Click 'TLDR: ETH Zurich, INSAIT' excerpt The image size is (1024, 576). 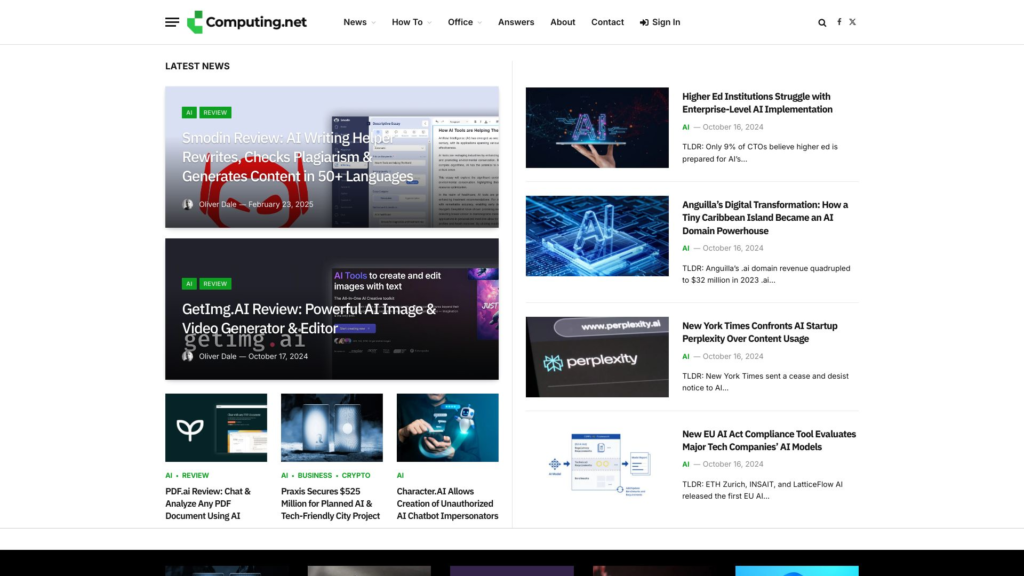[x=762, y=490]
